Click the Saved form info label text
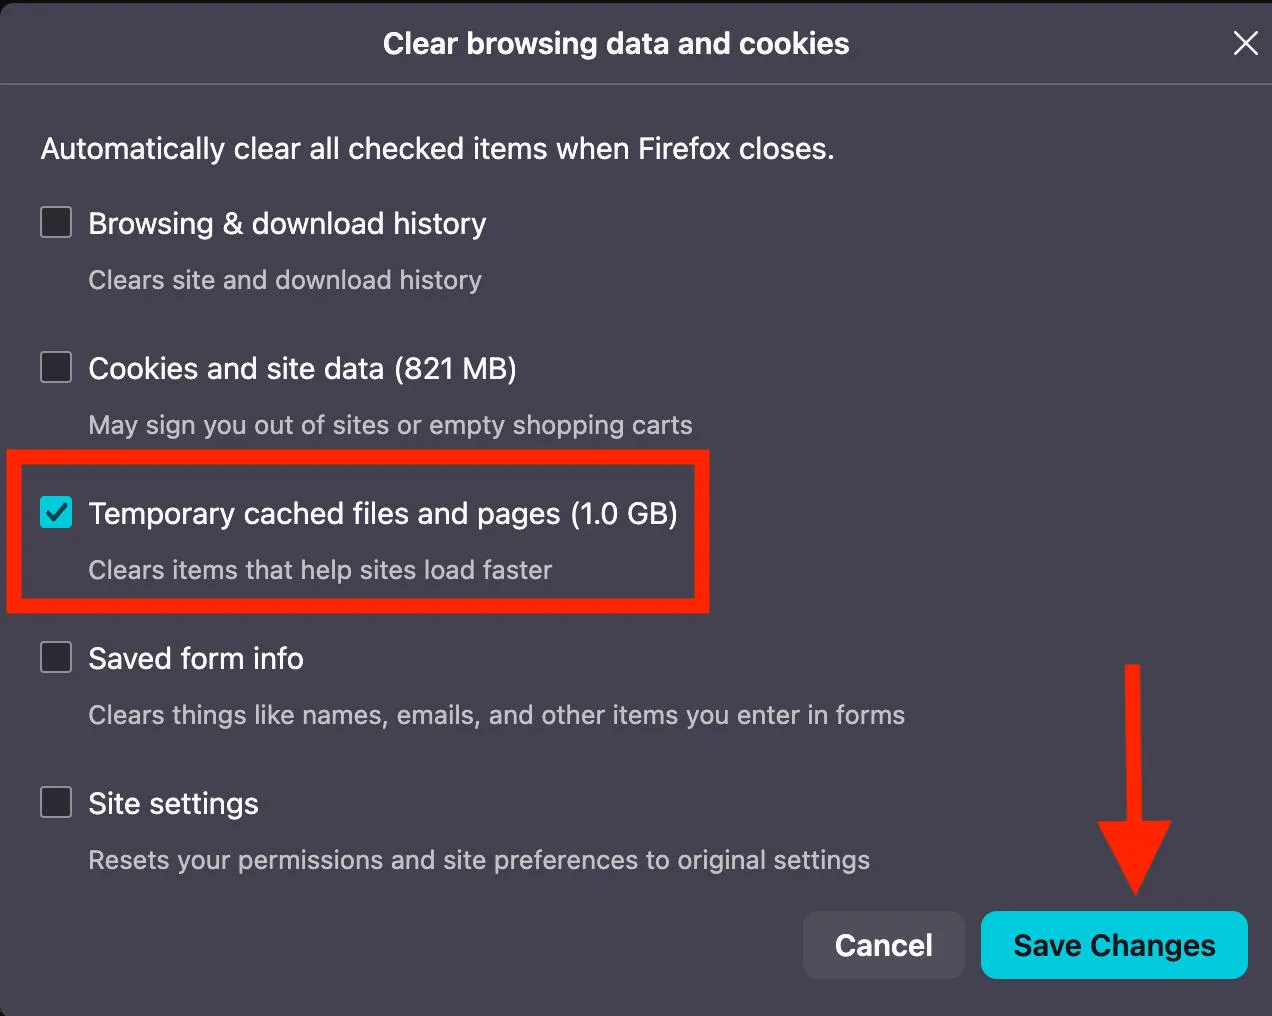The image size is (1272, 1016). (x=196, y=658)
